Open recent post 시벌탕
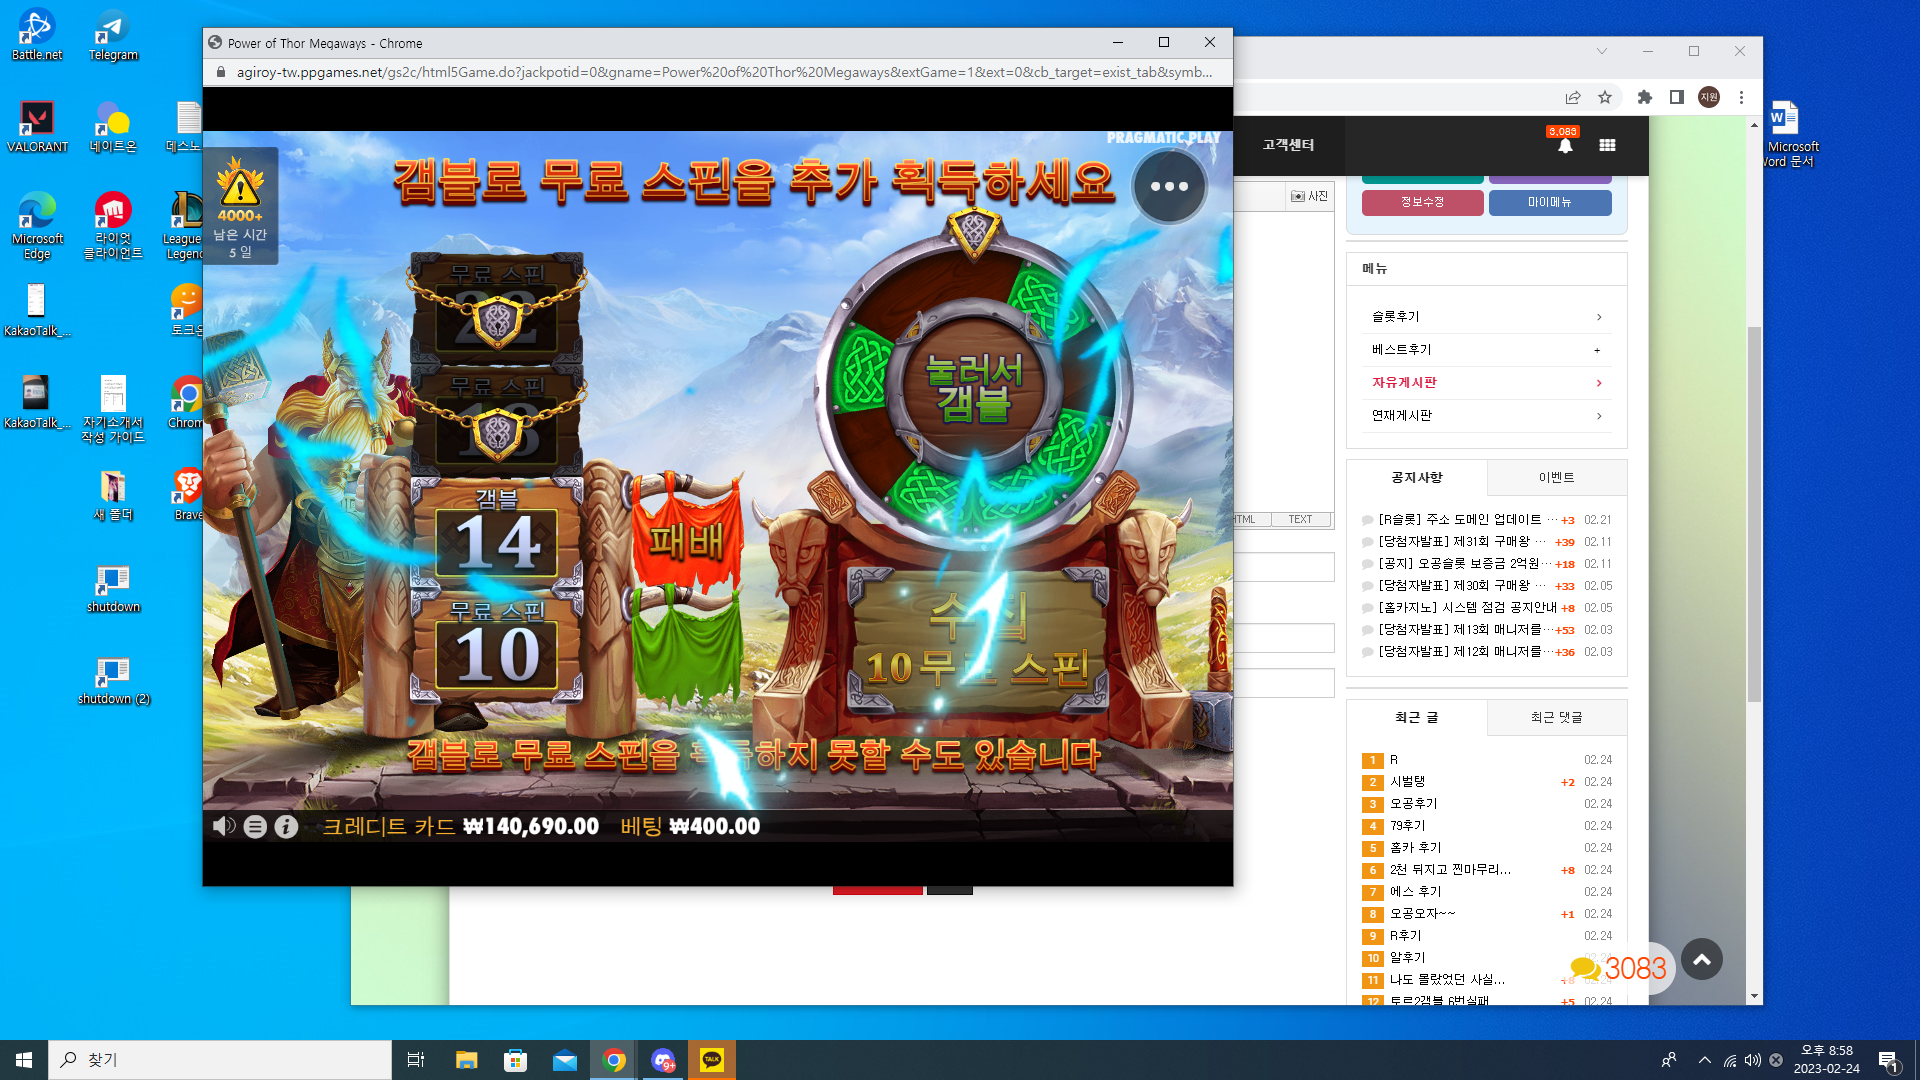 tap(1407, 782)
